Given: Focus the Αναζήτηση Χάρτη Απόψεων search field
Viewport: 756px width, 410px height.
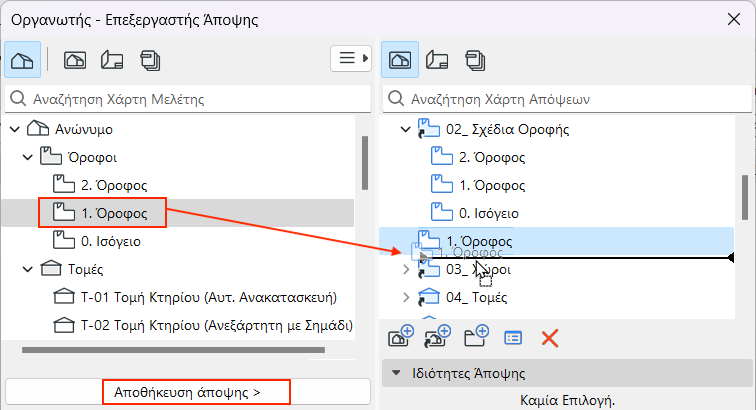Looking at the screenshot, I should (x=567, y=99).
